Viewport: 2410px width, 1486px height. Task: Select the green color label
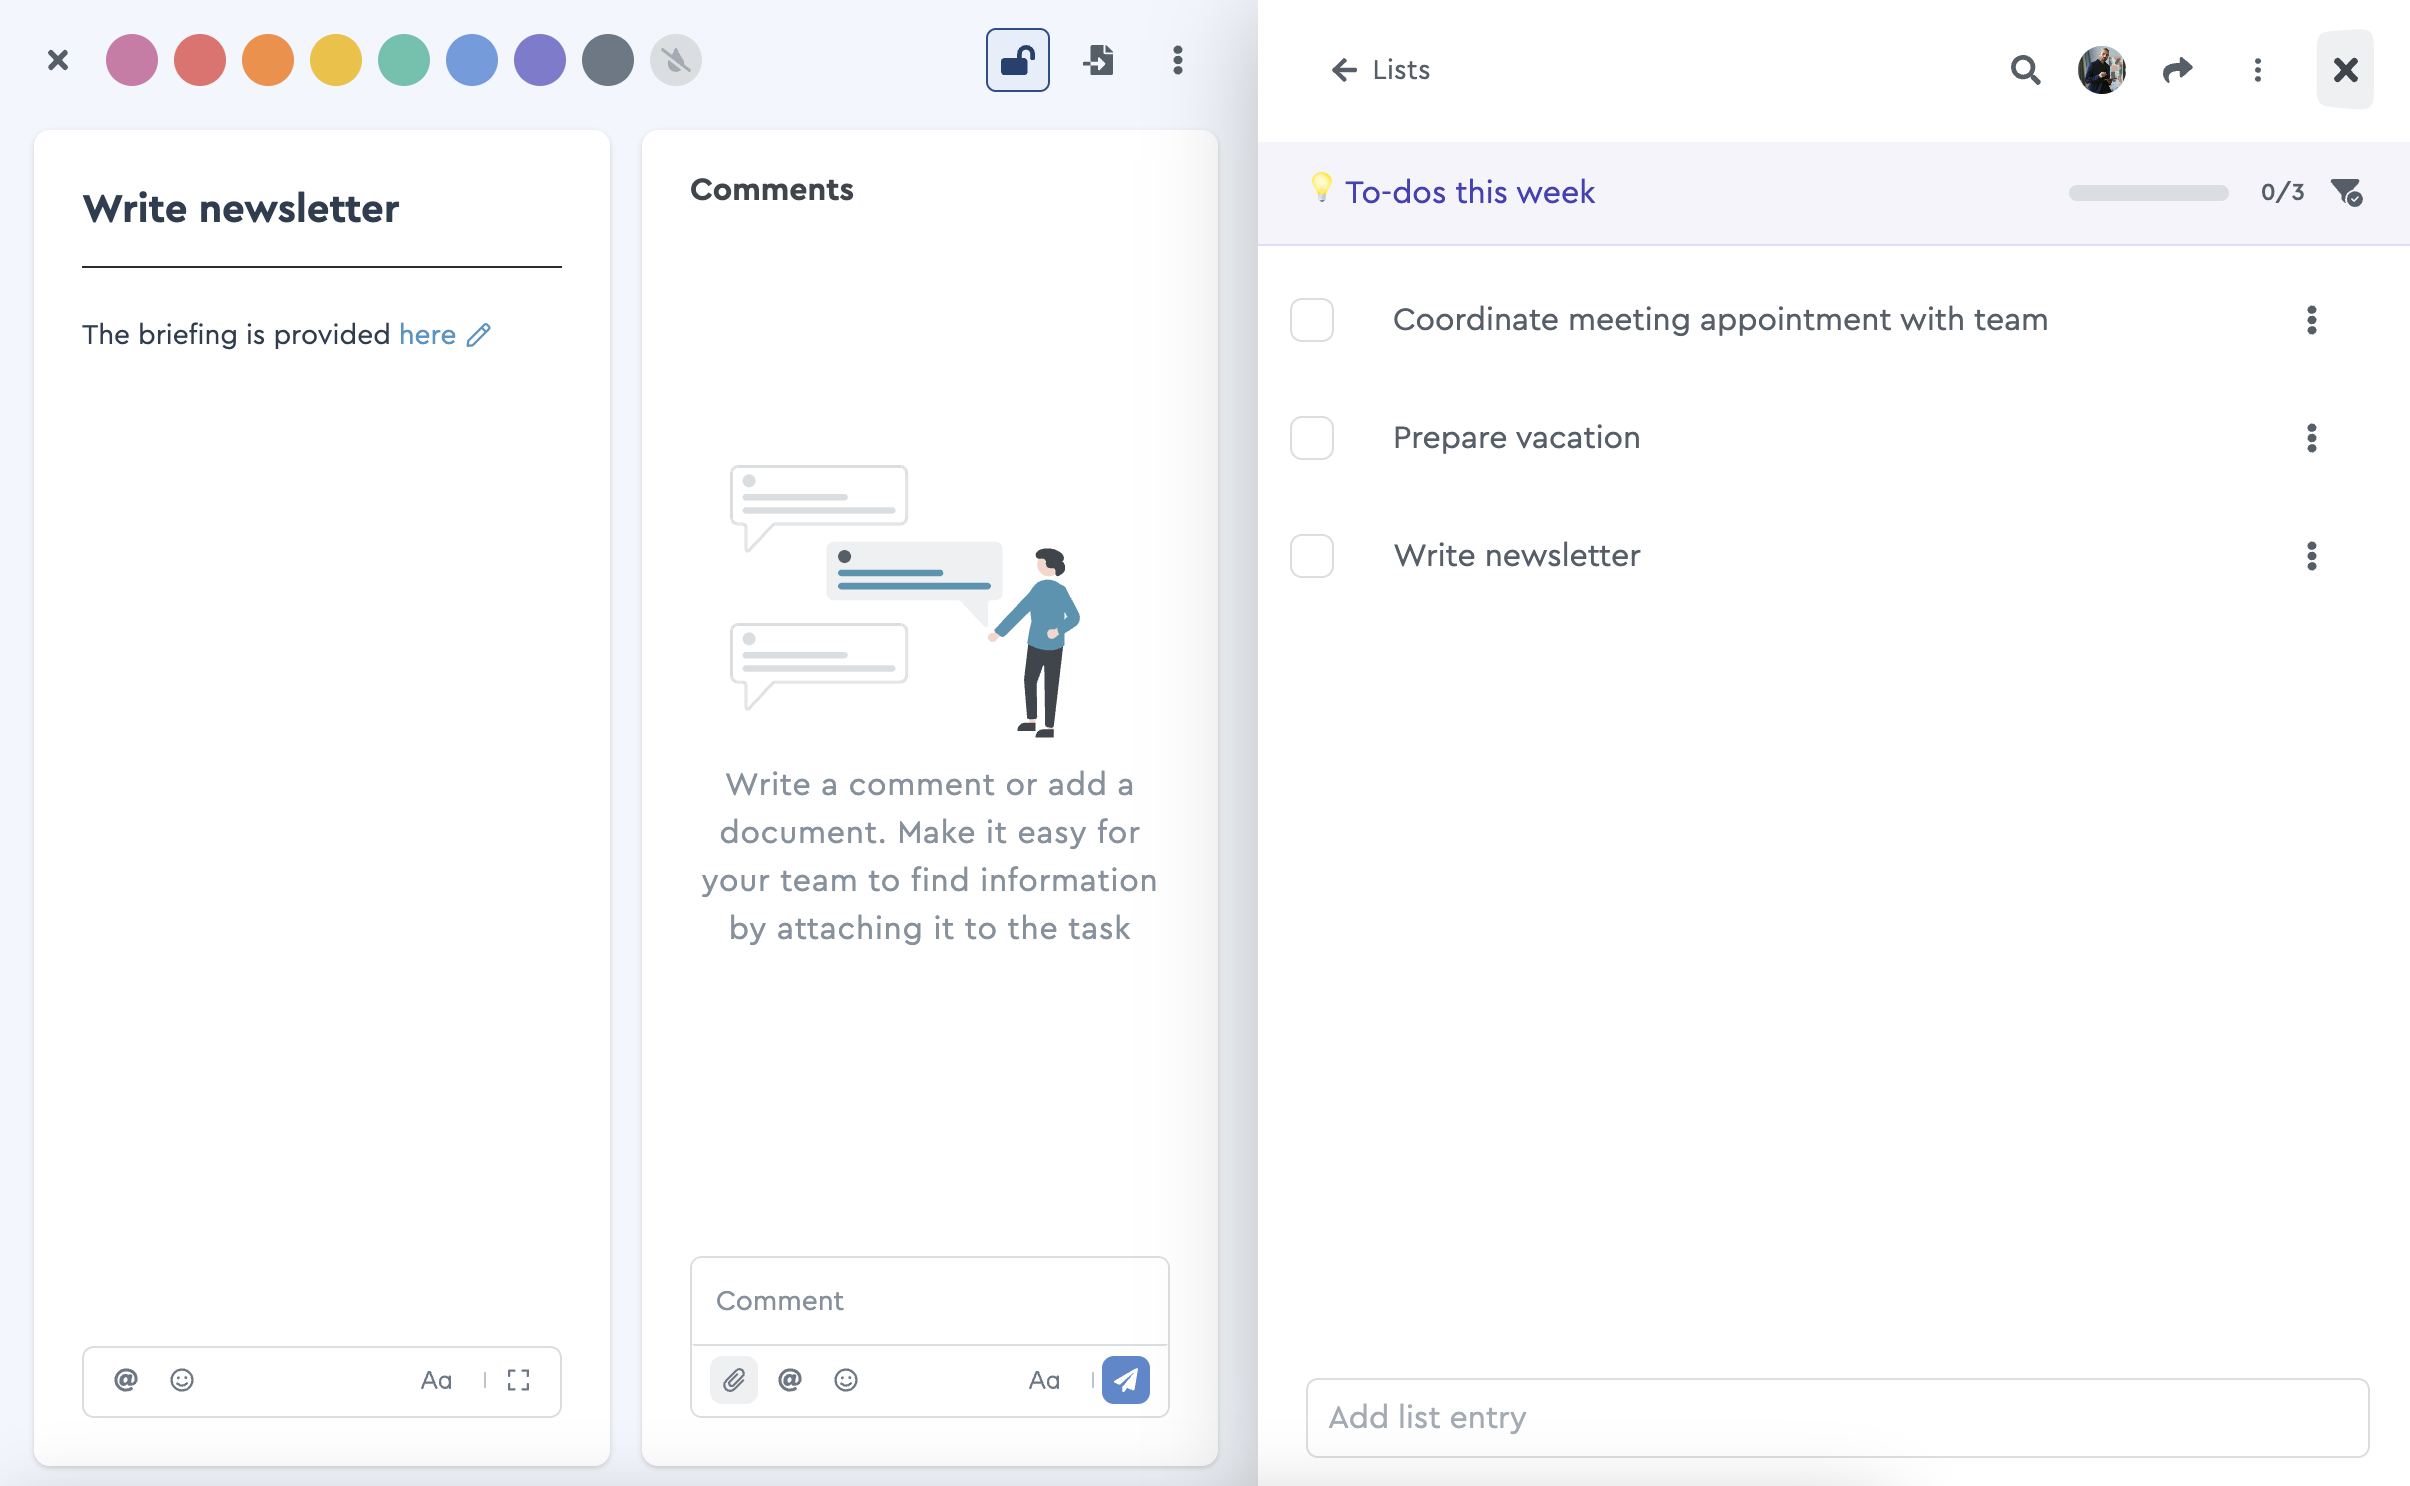[x=404, y=61]
